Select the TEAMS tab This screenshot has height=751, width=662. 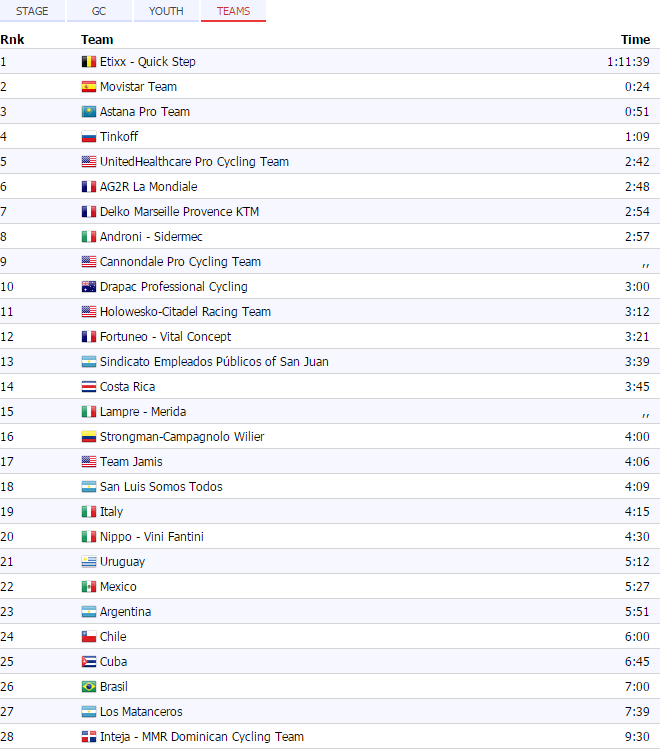point(233,11)
